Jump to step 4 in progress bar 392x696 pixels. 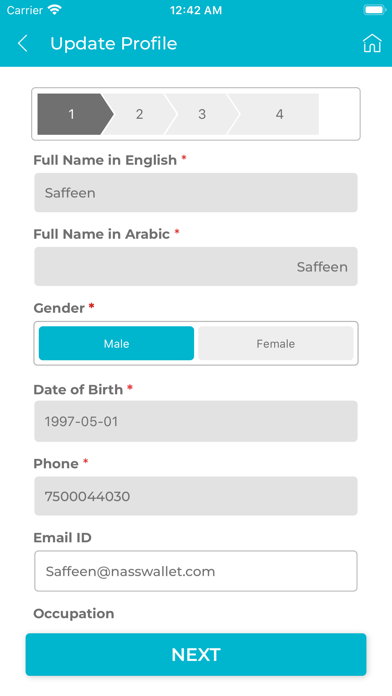click(279, 114)
